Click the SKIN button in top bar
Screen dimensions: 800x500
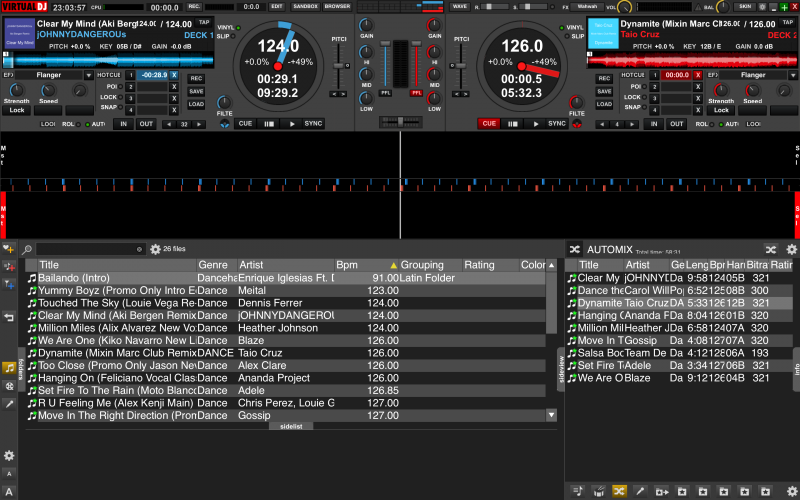click(745, 7)
